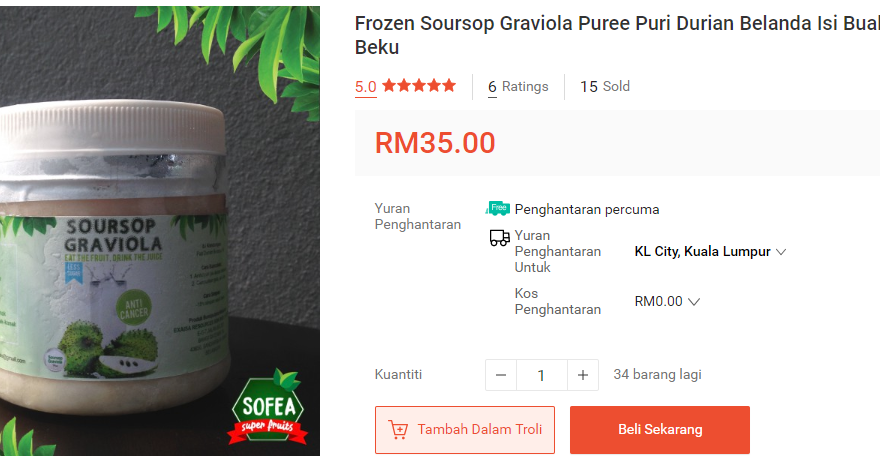Click the SOFEA super fruits logo
Image resolution: width=880 pixels, height=462 pixels.
[268, 408]
